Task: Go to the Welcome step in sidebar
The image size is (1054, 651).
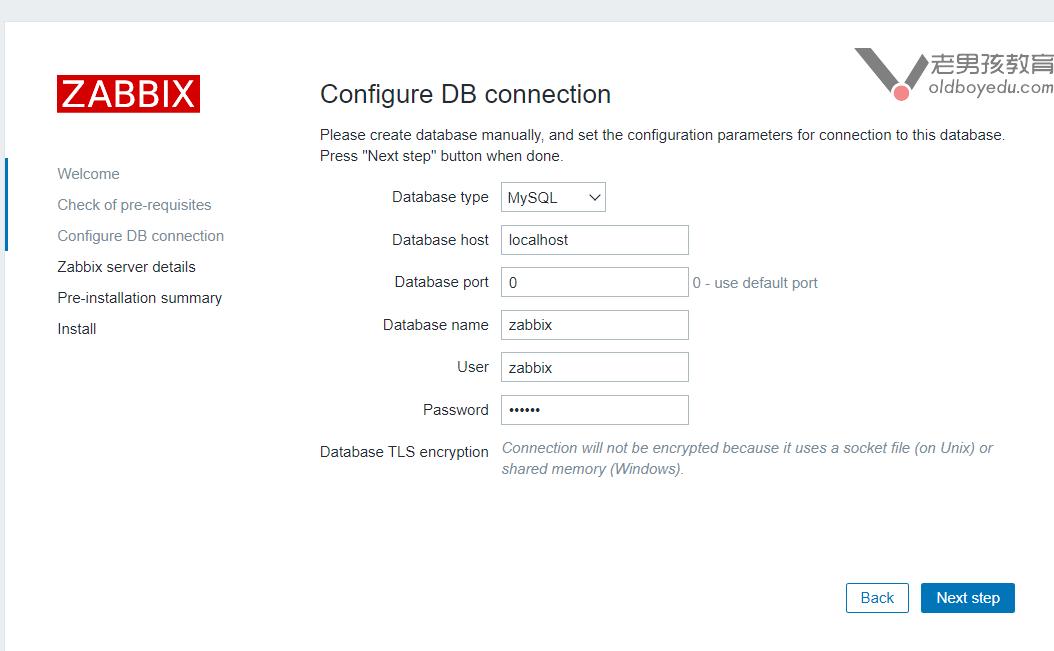Action: [x=88, y=174]
